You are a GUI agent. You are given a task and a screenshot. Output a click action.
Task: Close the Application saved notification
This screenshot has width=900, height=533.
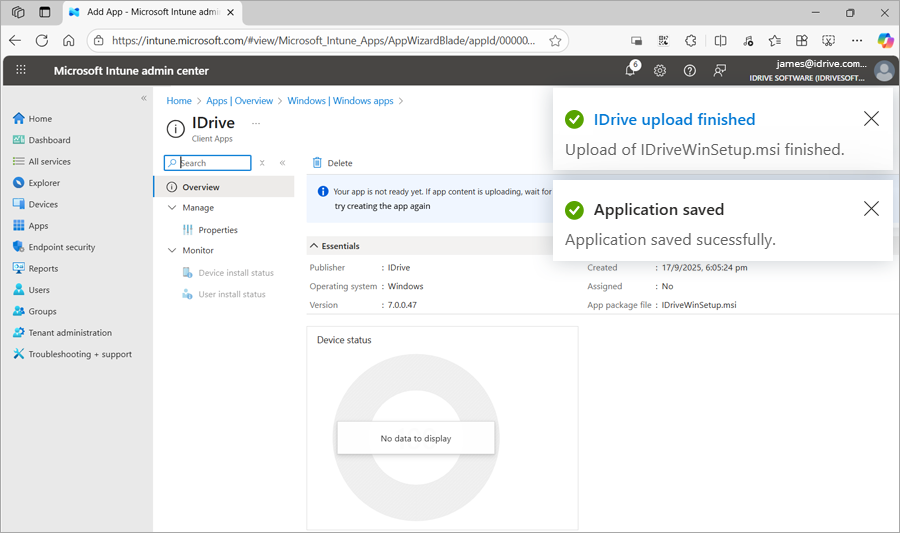tap(871, 209)
